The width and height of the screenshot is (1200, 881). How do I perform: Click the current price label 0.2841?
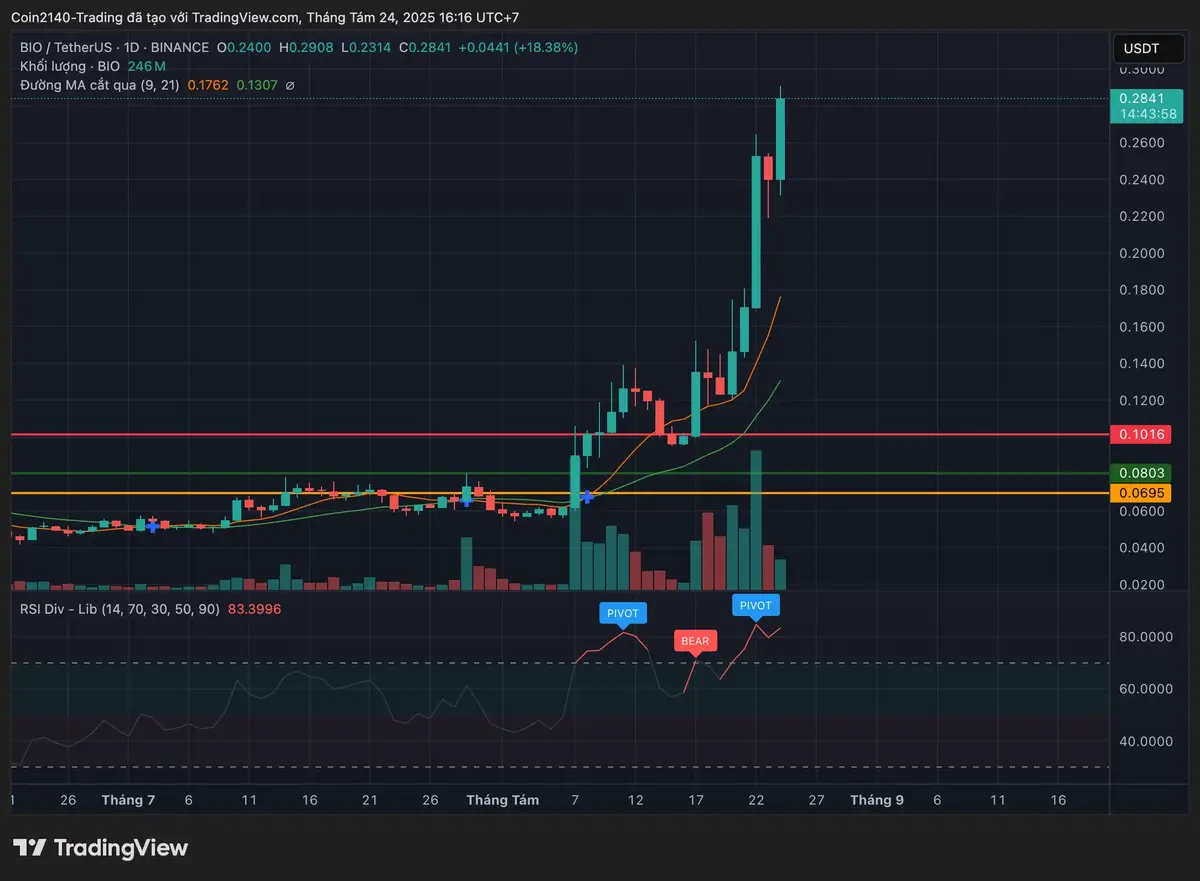(x=1141, y=99)
